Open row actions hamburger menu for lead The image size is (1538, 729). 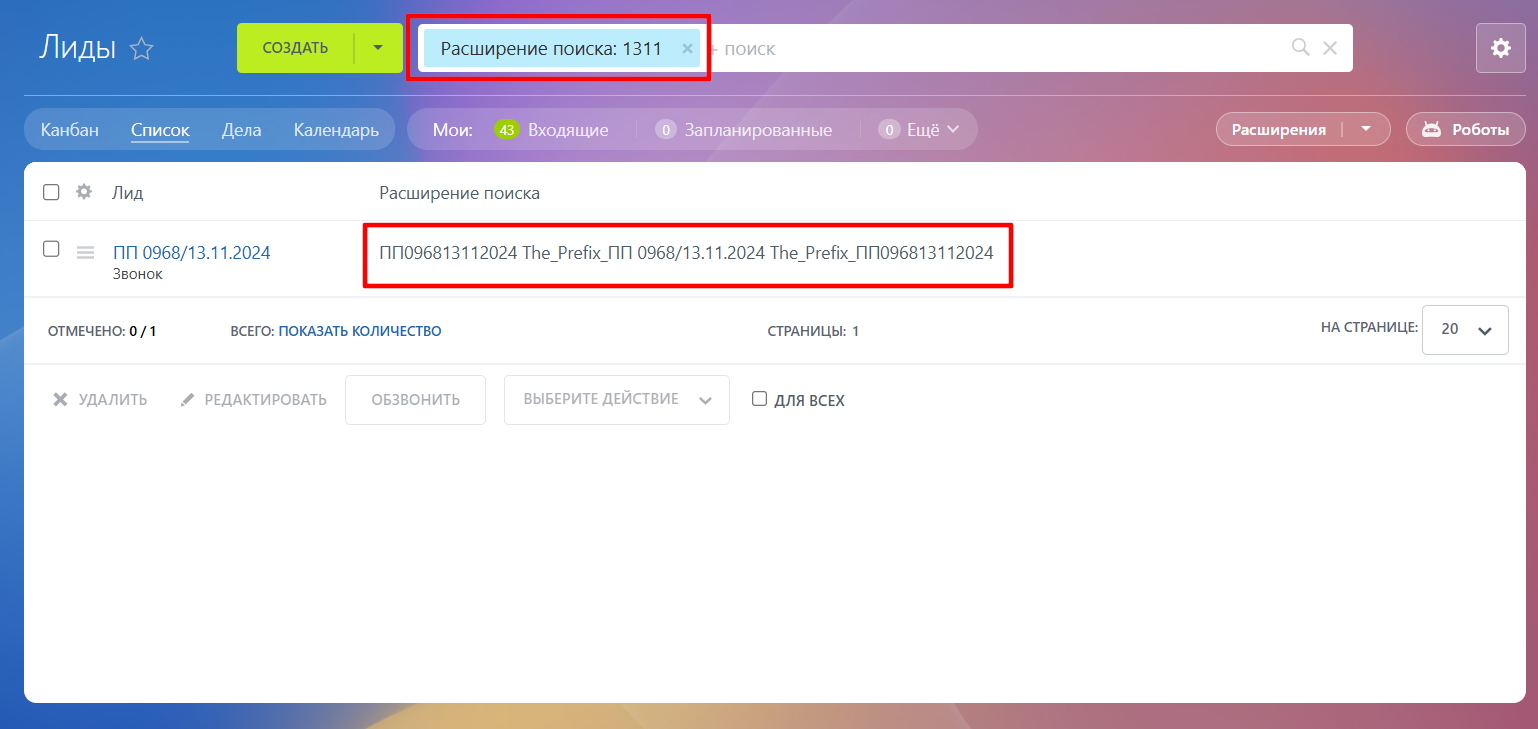click(85, 253)
